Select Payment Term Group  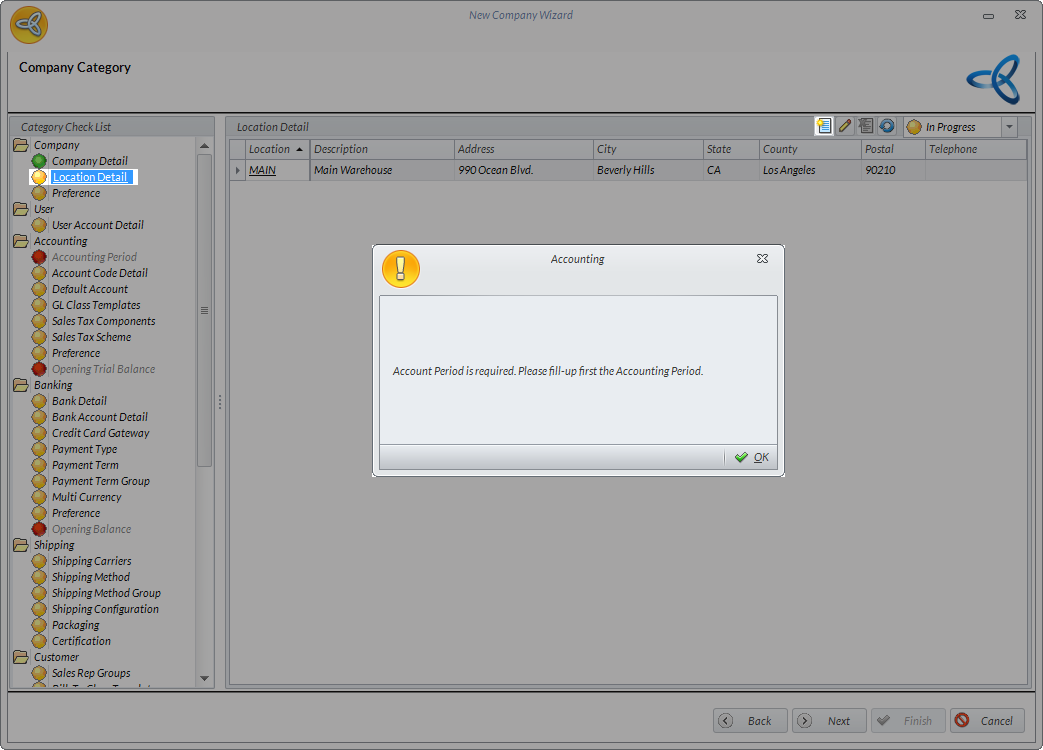100,481
